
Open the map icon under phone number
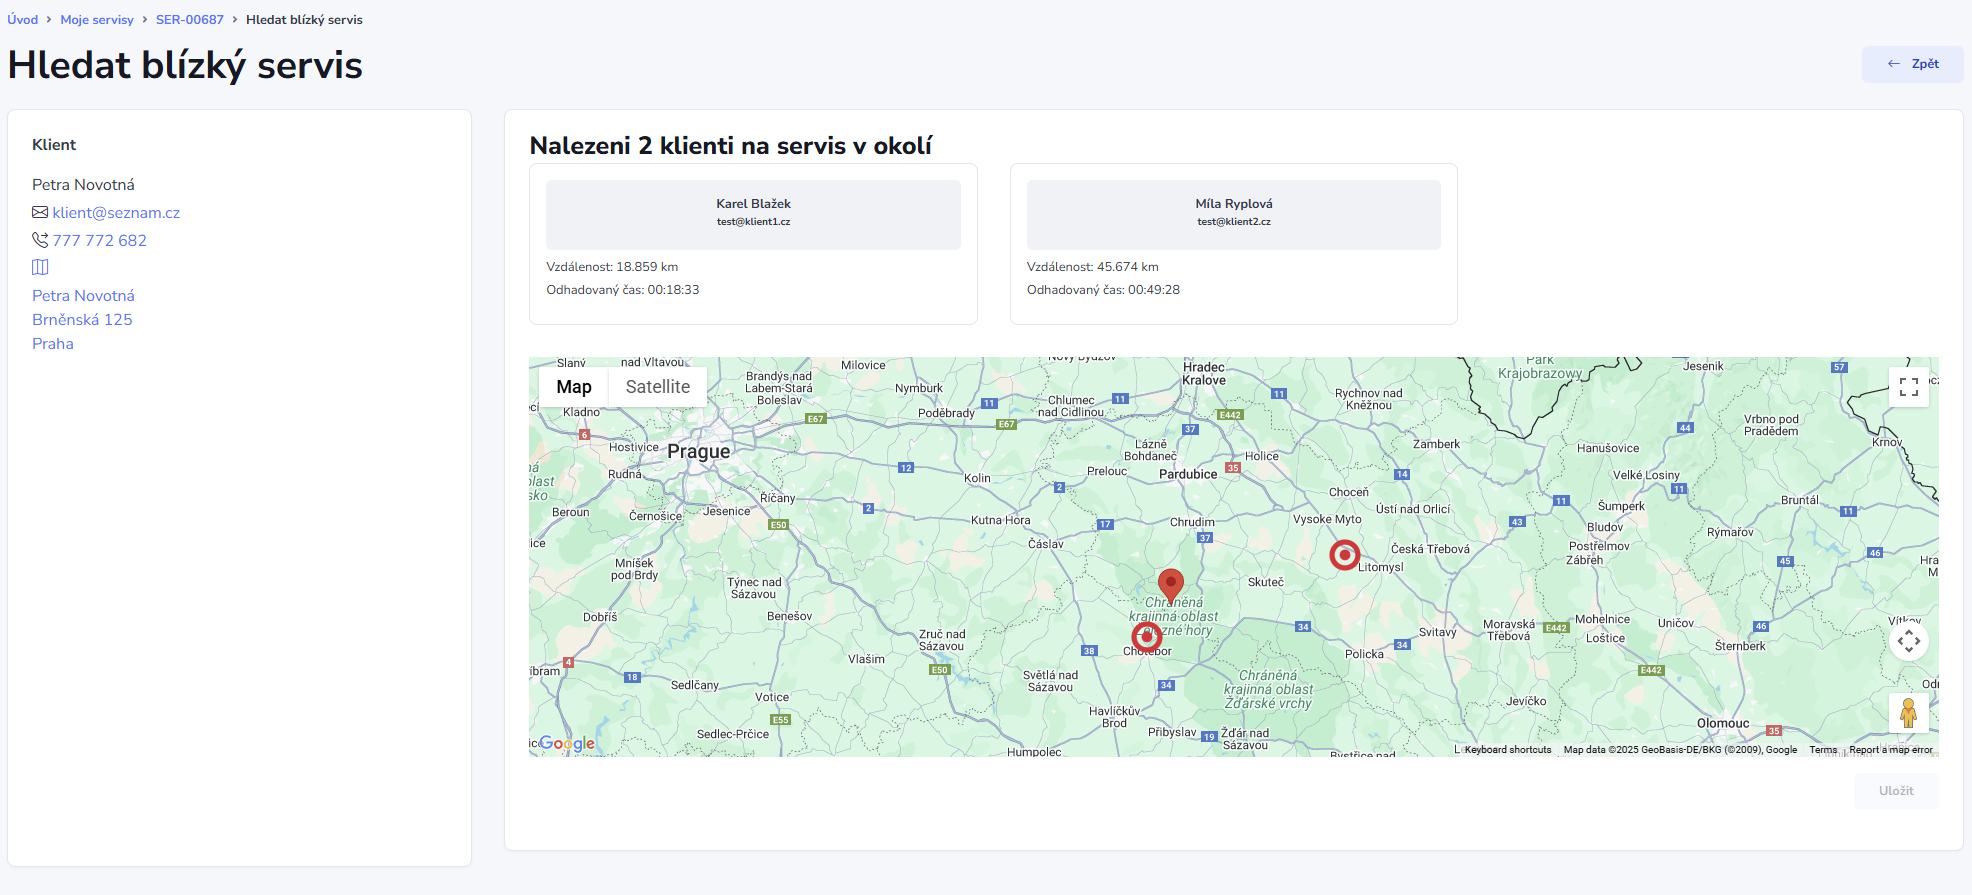pyautogui.click(x=40, y=267)
